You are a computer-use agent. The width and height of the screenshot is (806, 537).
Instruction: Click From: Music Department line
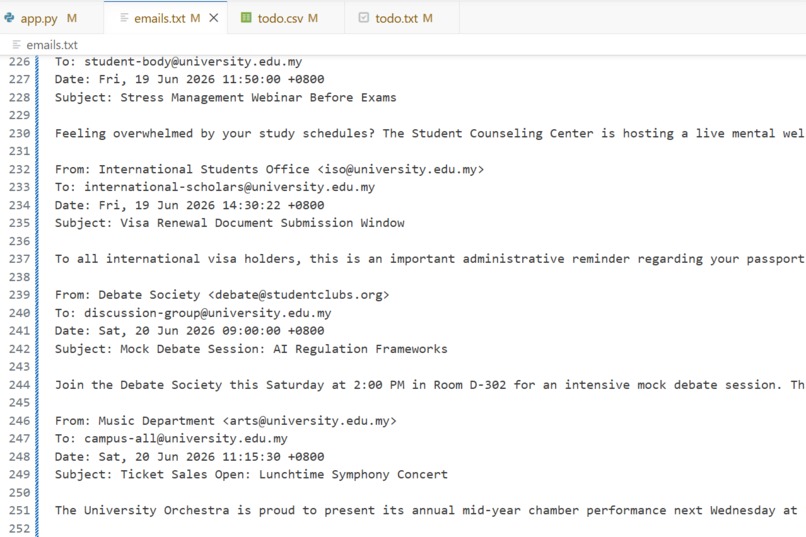(x=226, y=421)
